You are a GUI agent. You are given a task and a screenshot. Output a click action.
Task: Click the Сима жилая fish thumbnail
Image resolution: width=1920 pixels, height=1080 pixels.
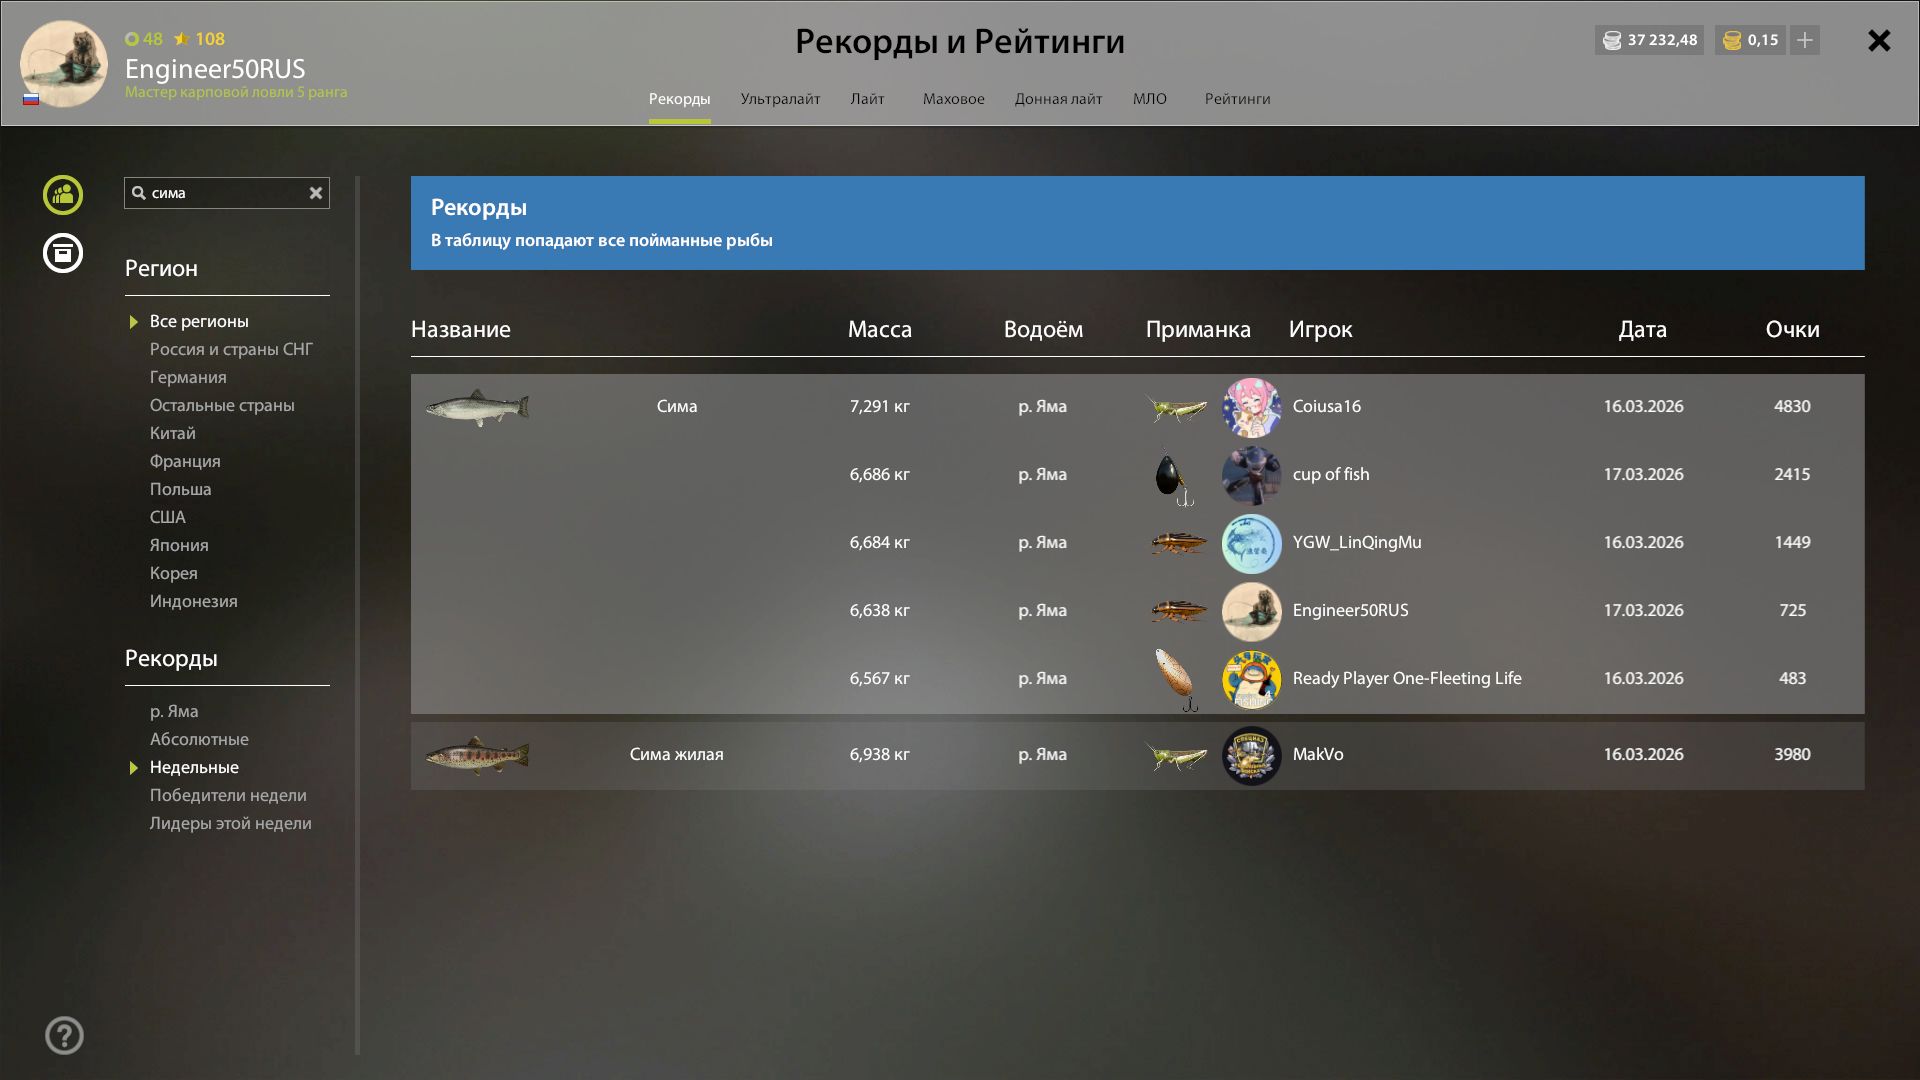tap(477, 756)
